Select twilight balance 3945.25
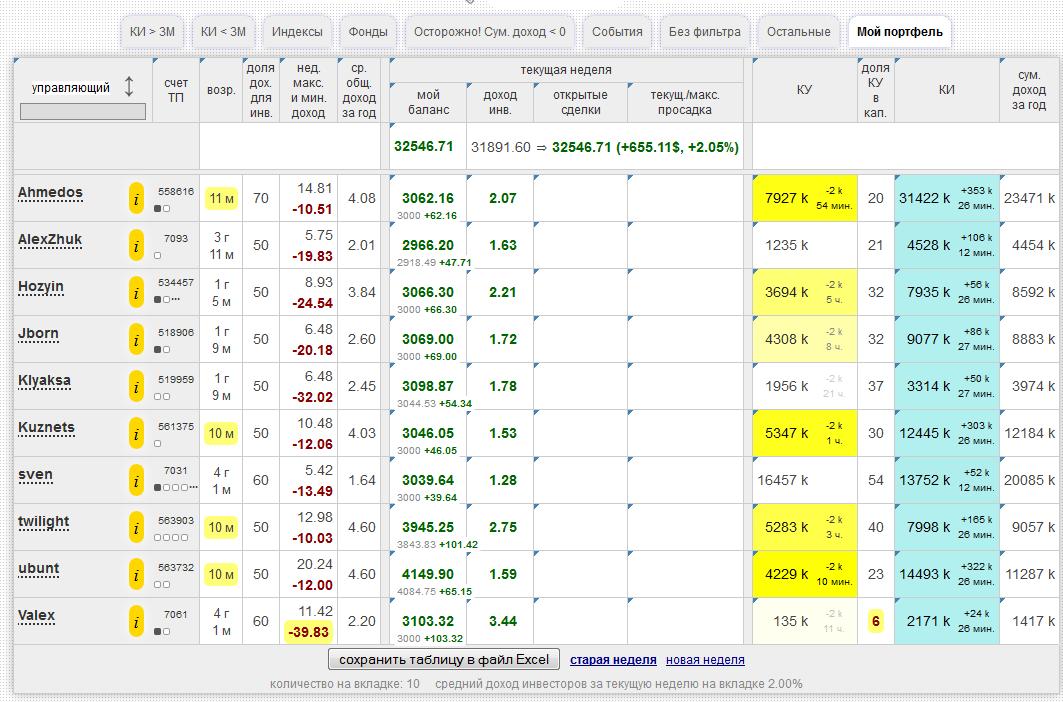 point(428,527)
